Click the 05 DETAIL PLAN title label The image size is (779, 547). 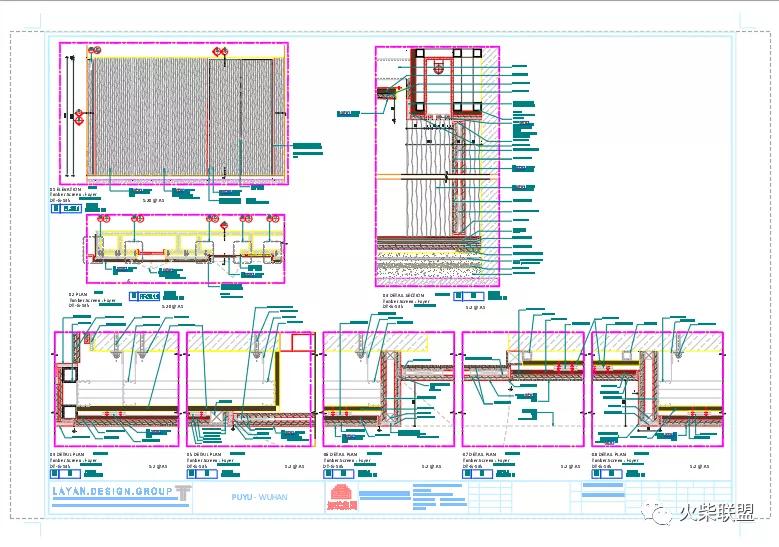click(205, 455)
